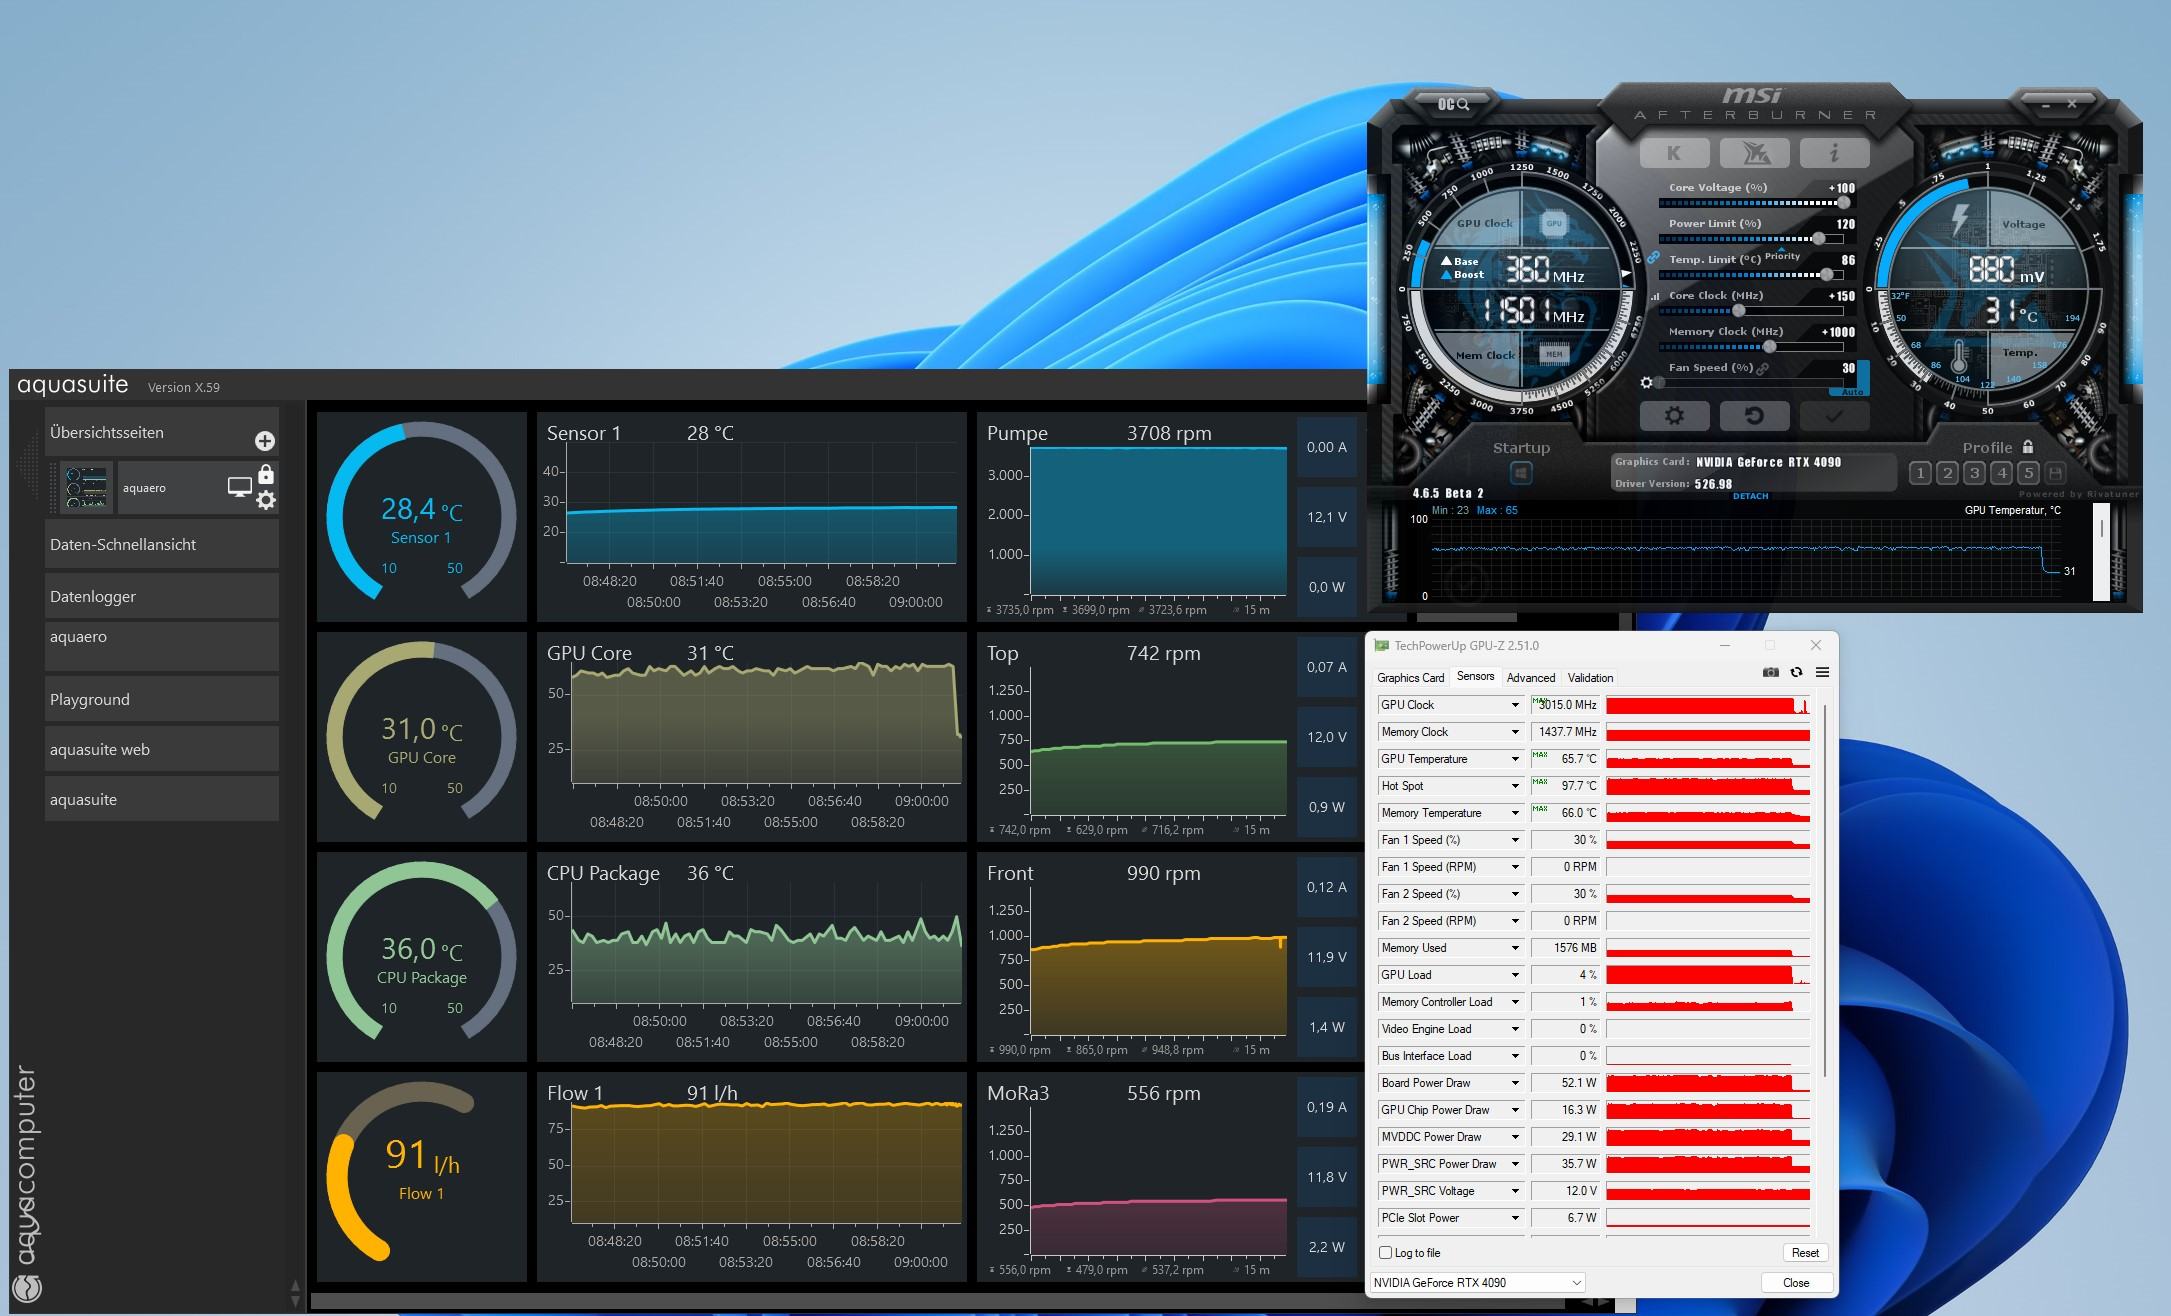
Task: Click the aquaero page thumbnail
Action: 87,488
